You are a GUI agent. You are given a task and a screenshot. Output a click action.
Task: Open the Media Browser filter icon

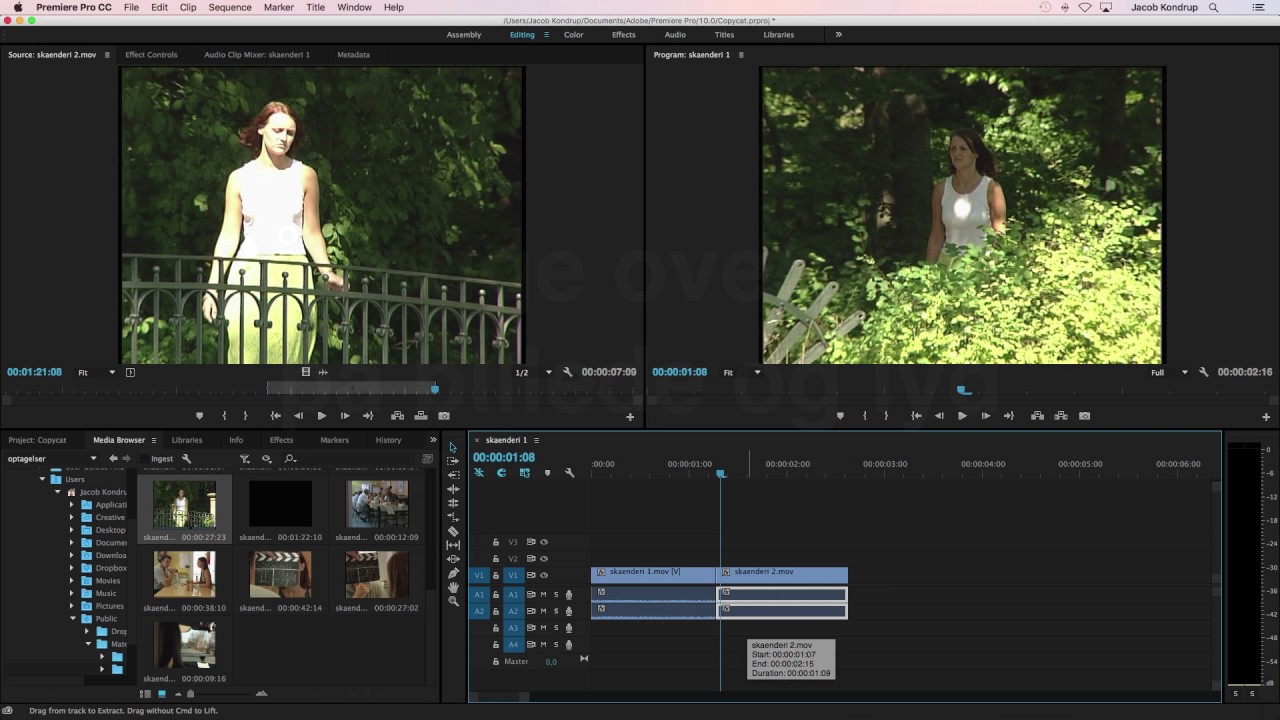244,458
